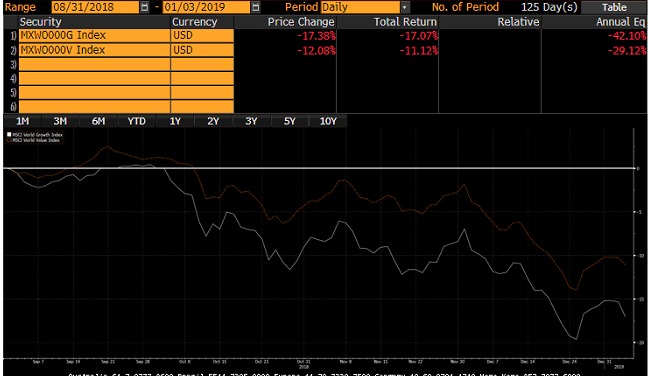This screenshot has height=376, width=649.
Task: Edit the start date field 08/31/2018
Action: coord(95,7)
